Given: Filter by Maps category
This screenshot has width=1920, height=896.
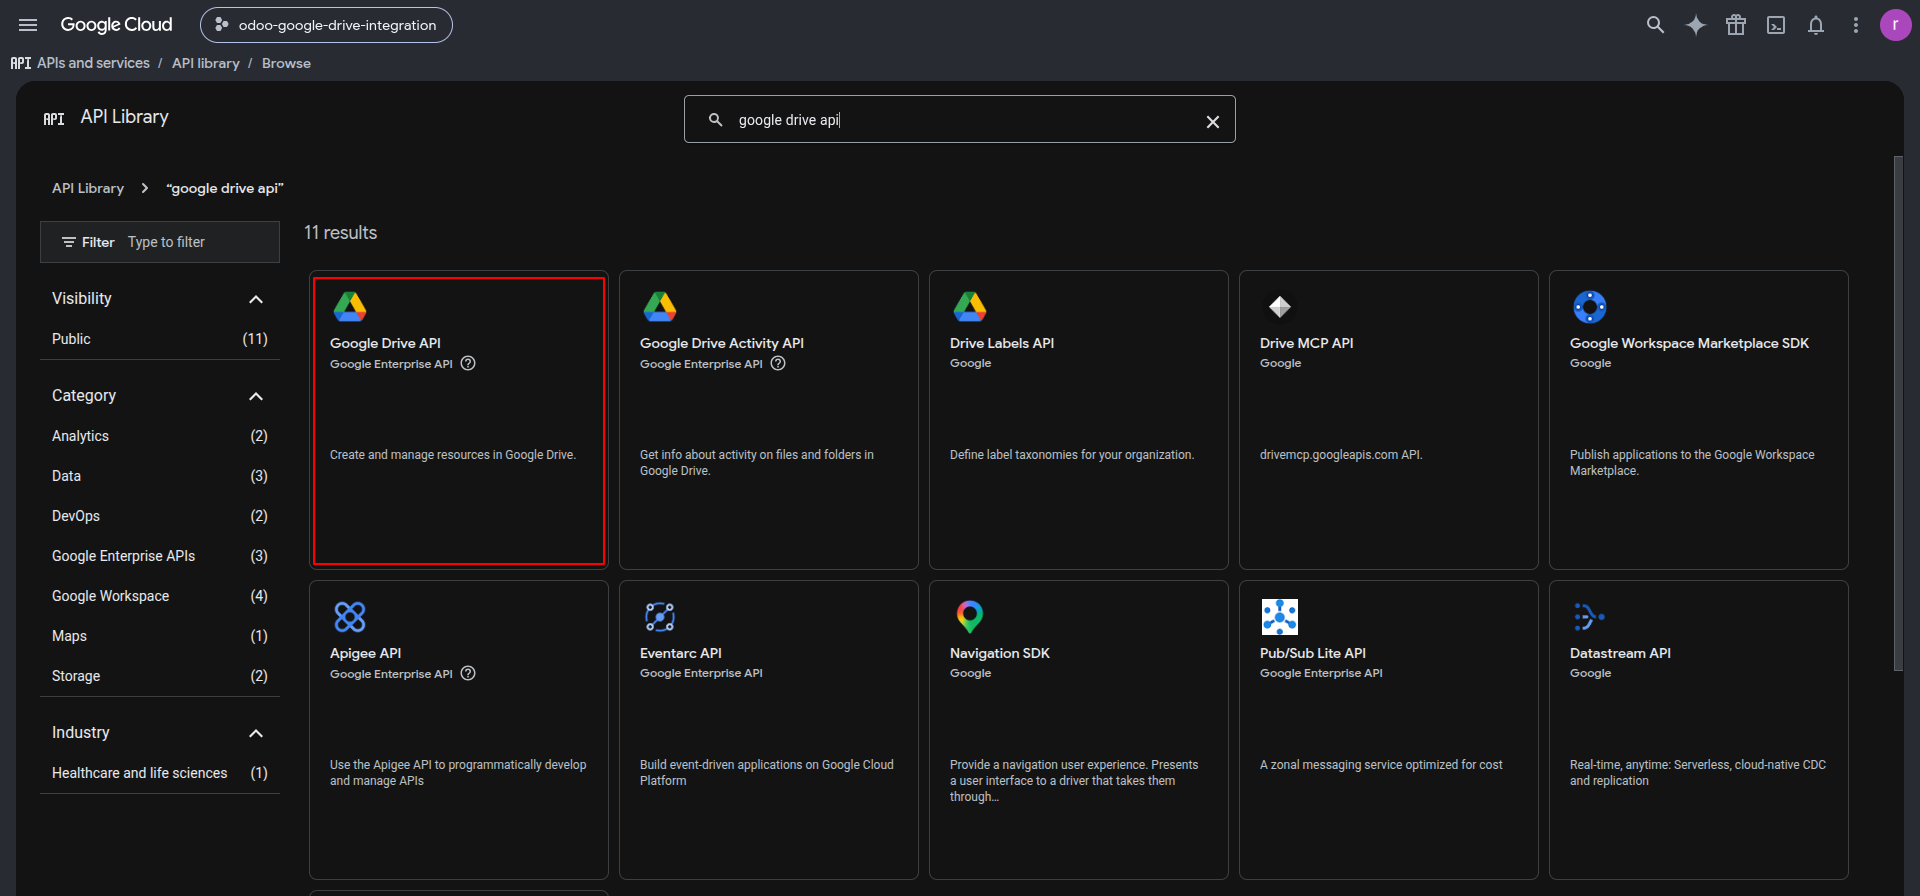Looking at the screenshot, I should [x=160, y=636].
